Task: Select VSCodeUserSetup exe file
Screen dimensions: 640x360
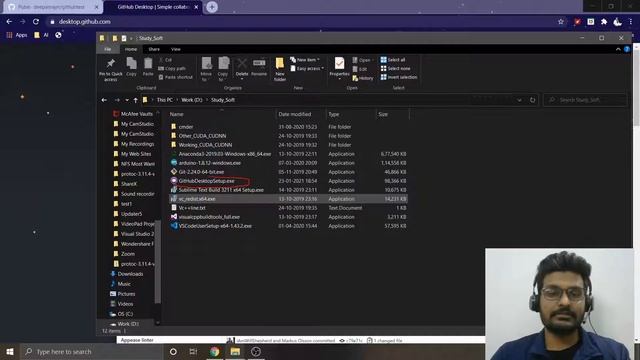Action: click(x=215, y=226)
